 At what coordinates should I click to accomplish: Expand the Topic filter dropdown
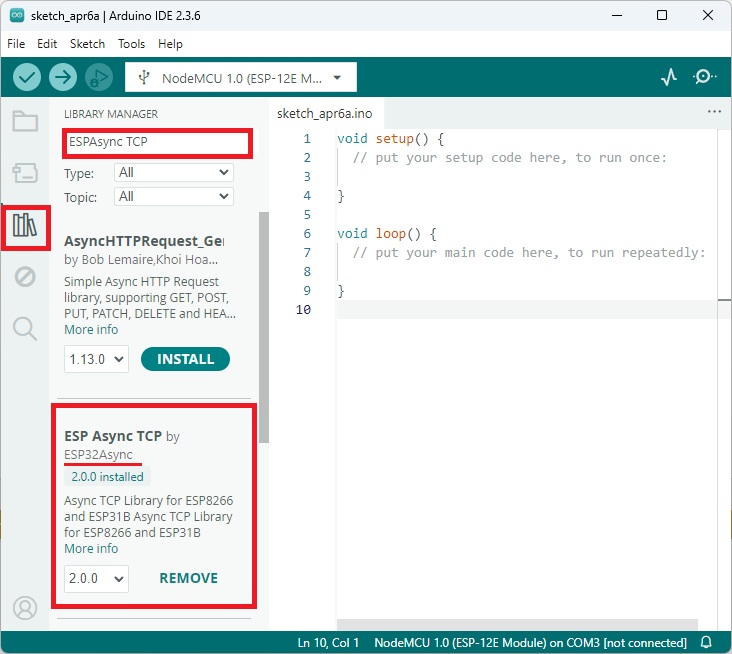pyautogui.click(x=174, y=197)
